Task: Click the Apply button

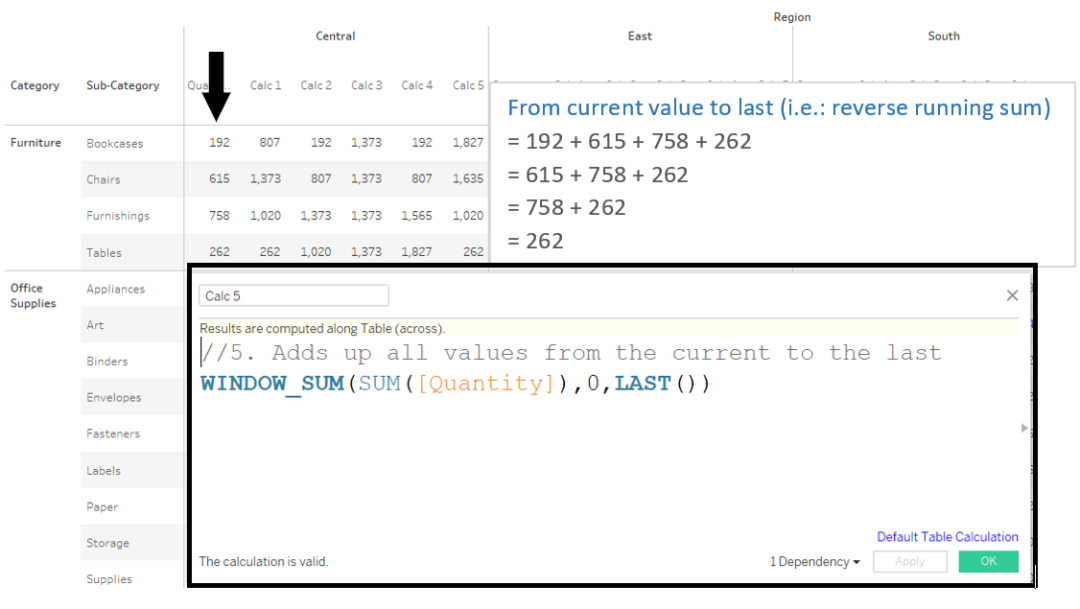Action: (910, 561)
